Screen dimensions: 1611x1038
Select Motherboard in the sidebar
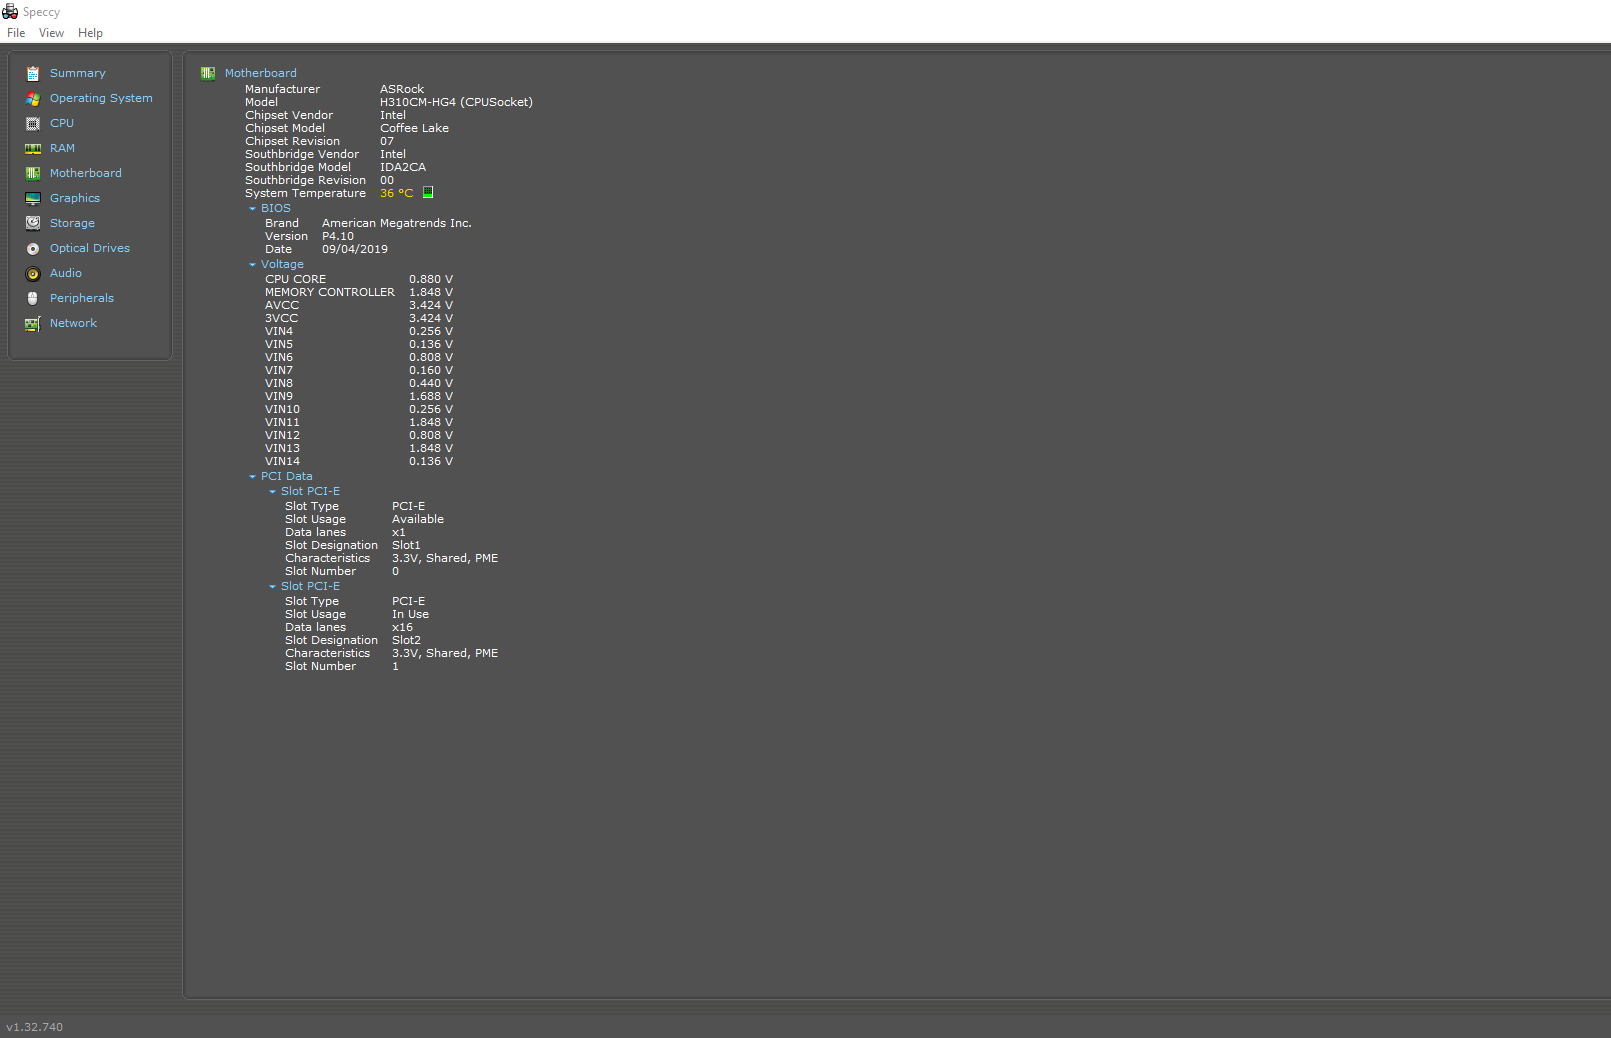pyautogui.click(x=86, y=173)
